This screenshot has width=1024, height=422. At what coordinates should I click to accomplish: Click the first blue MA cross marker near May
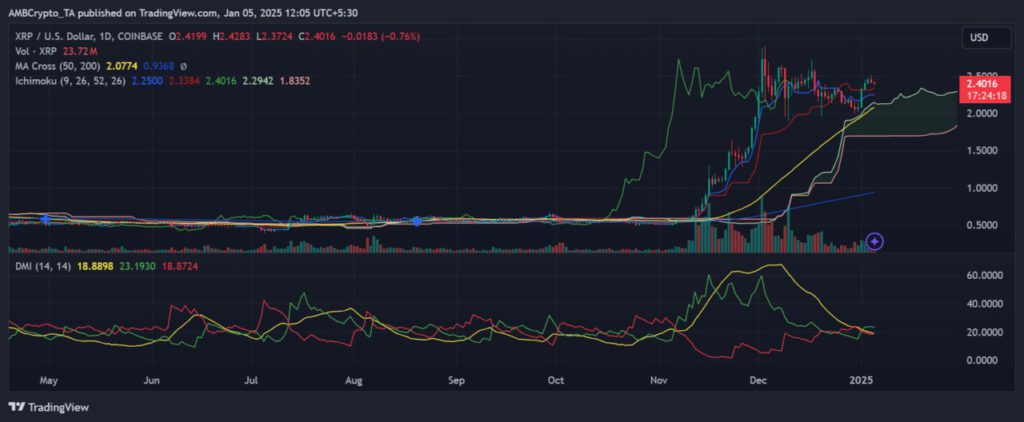coord(45,218)
